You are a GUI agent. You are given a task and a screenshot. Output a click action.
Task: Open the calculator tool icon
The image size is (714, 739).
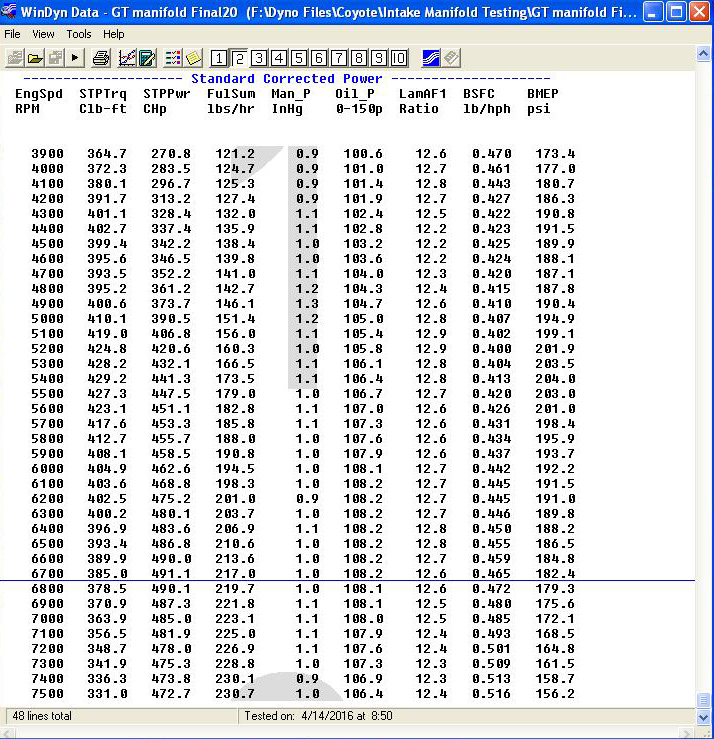click(147, 58)
